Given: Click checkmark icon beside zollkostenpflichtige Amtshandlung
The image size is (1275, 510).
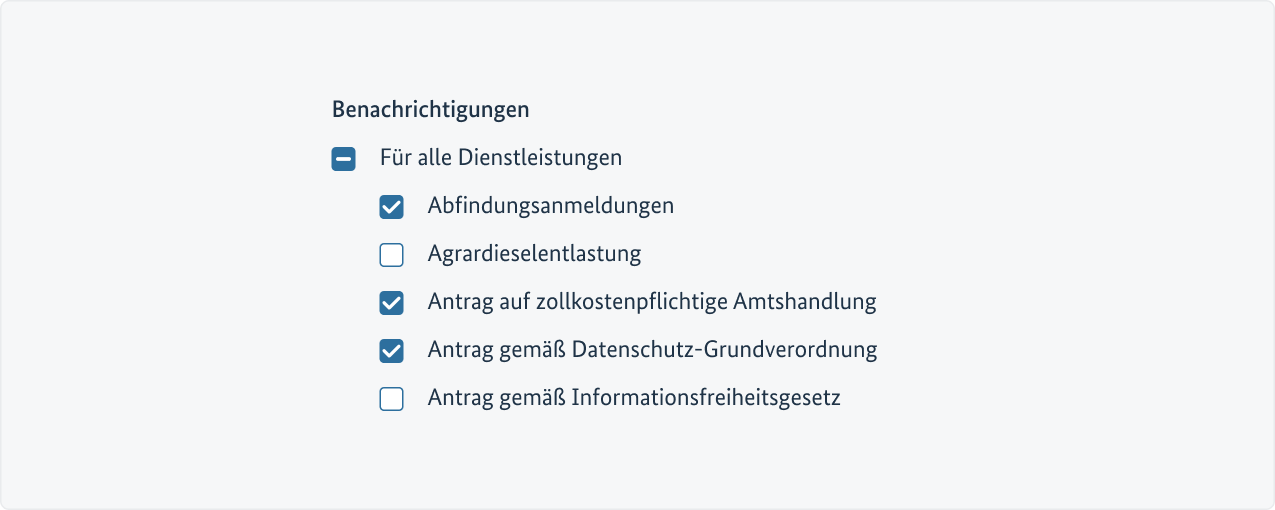Looking at the screenshot, I should (392, 303).
